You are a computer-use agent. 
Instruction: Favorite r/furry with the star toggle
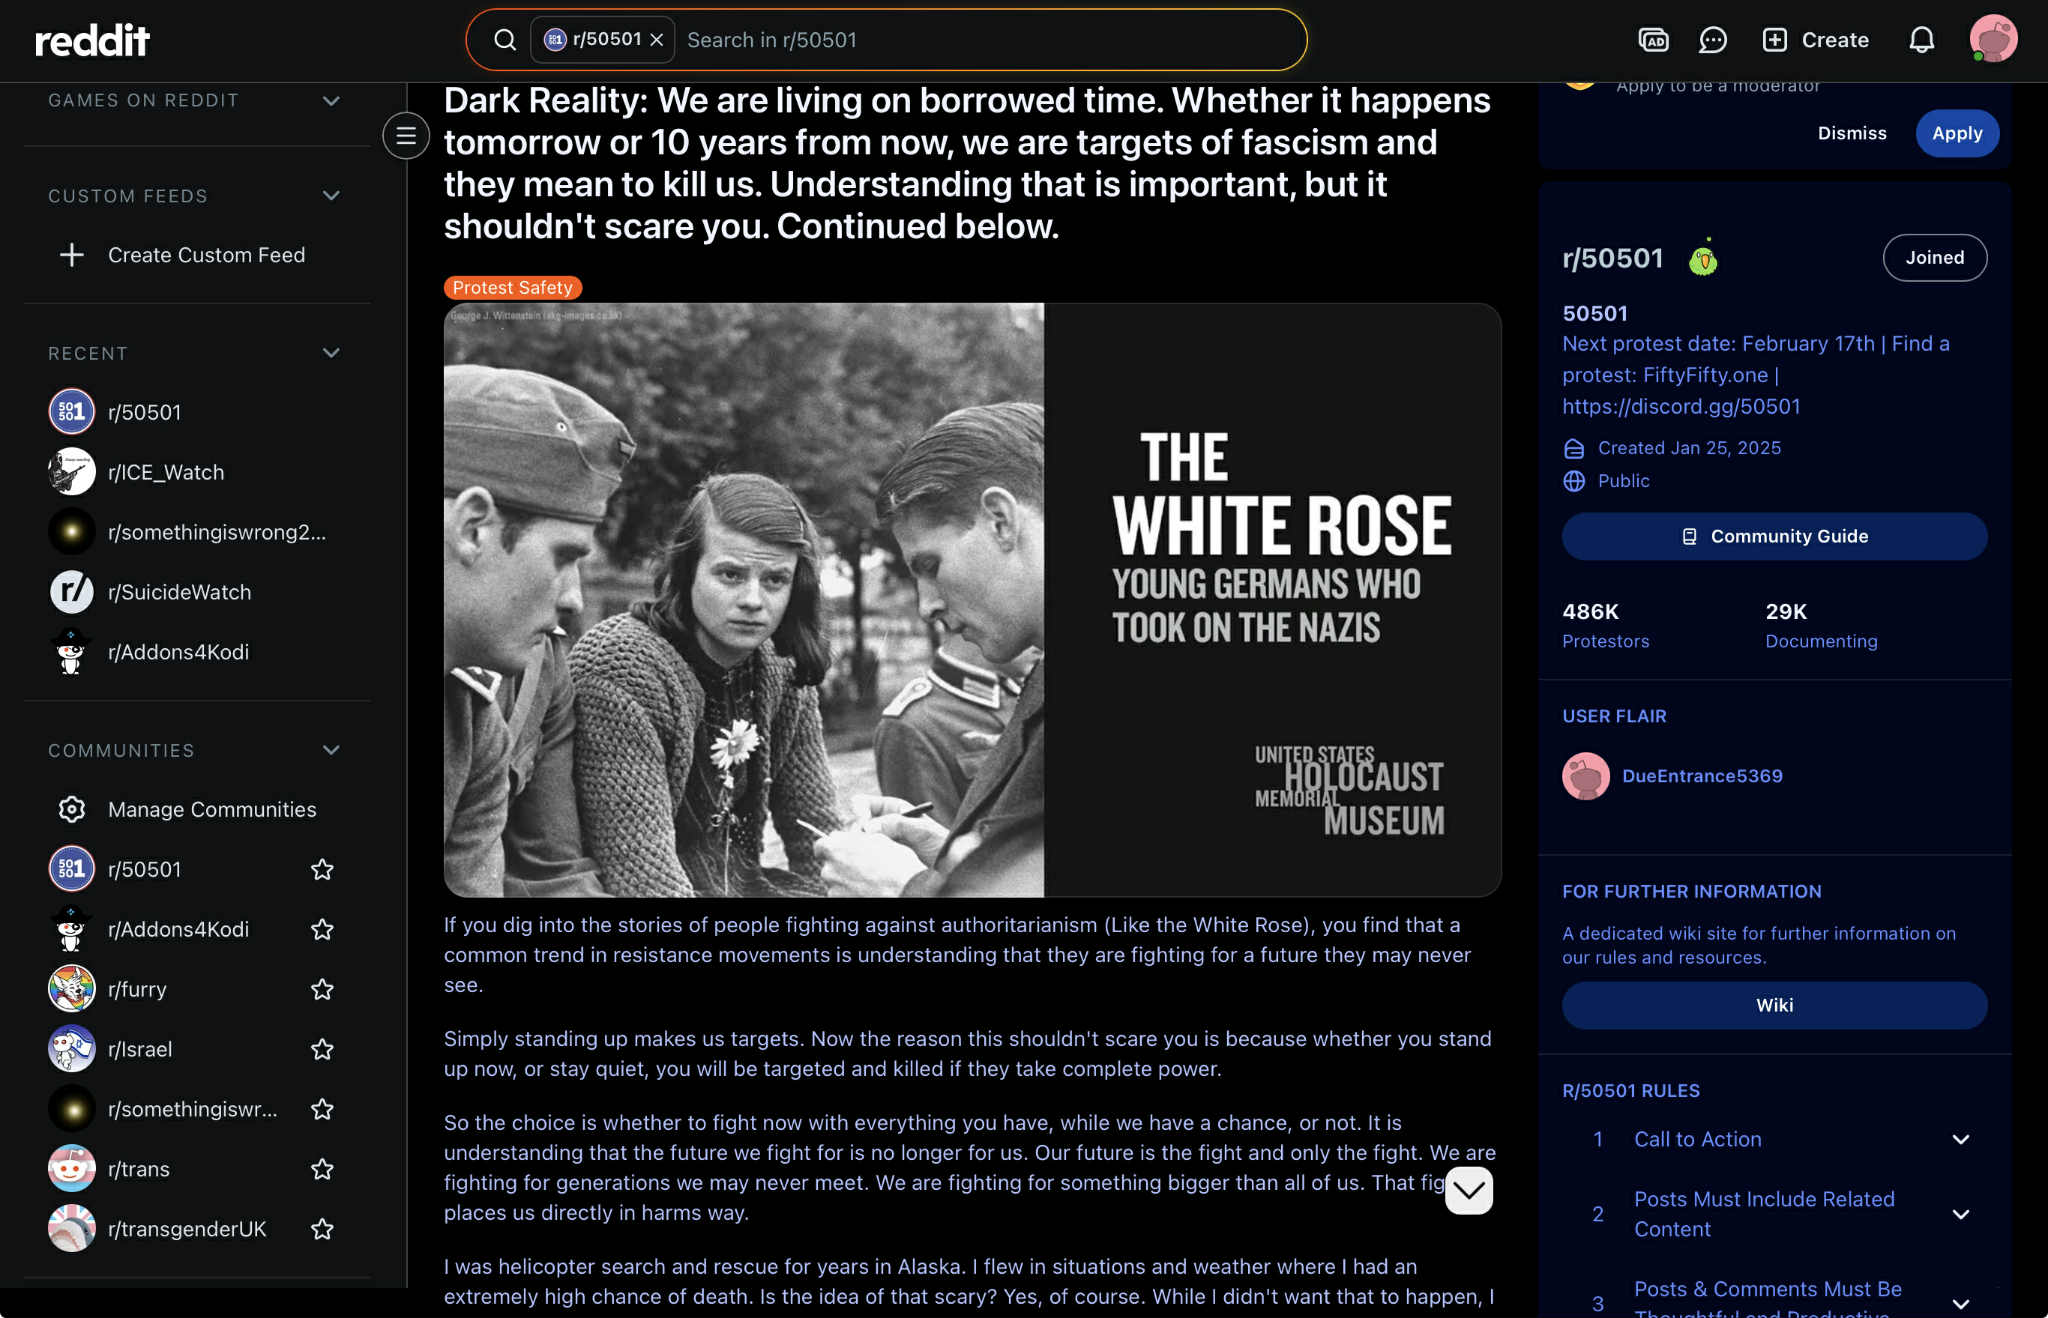click(x=322, y=989)
